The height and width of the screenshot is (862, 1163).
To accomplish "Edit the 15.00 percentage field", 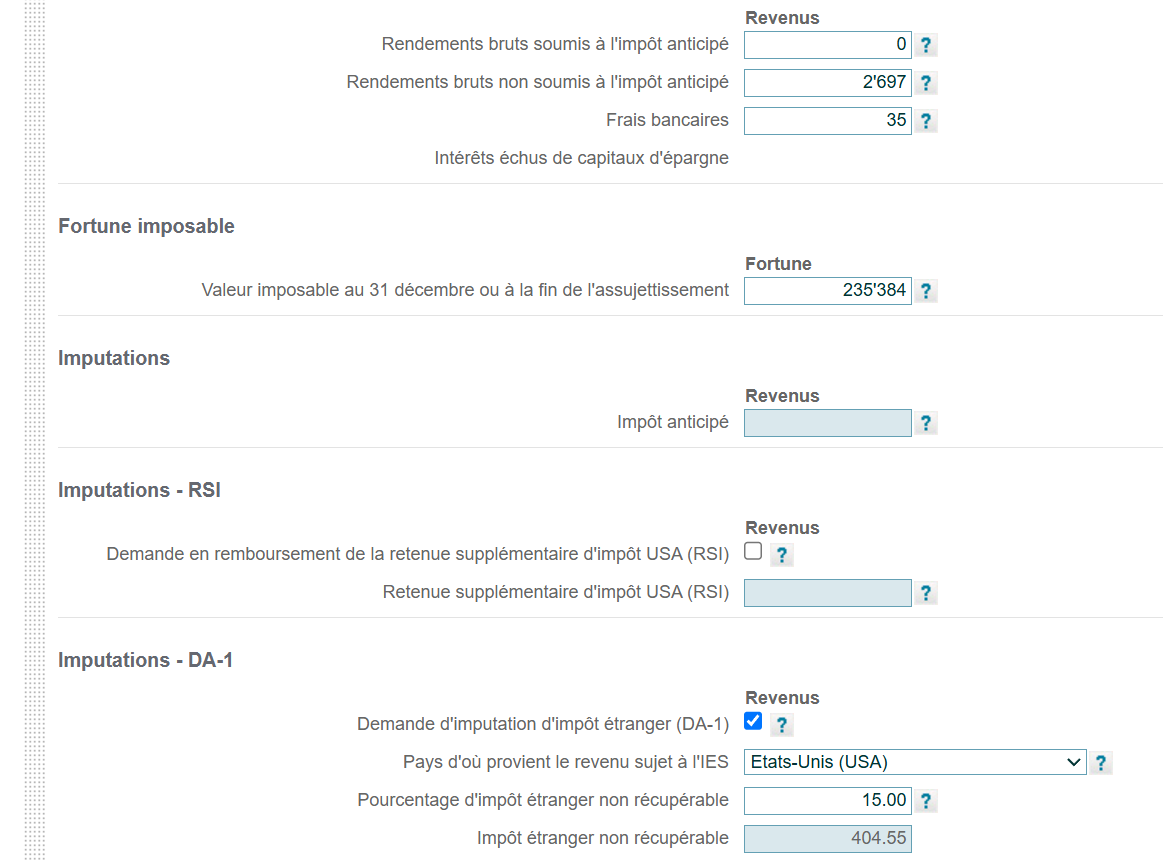I will [x=828, y=800].
